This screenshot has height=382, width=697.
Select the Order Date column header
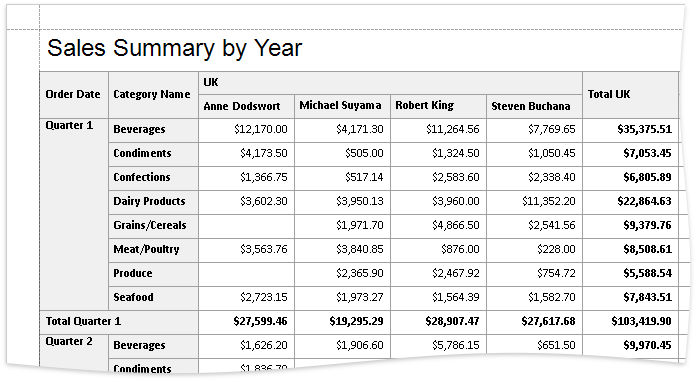pos(74,95)
